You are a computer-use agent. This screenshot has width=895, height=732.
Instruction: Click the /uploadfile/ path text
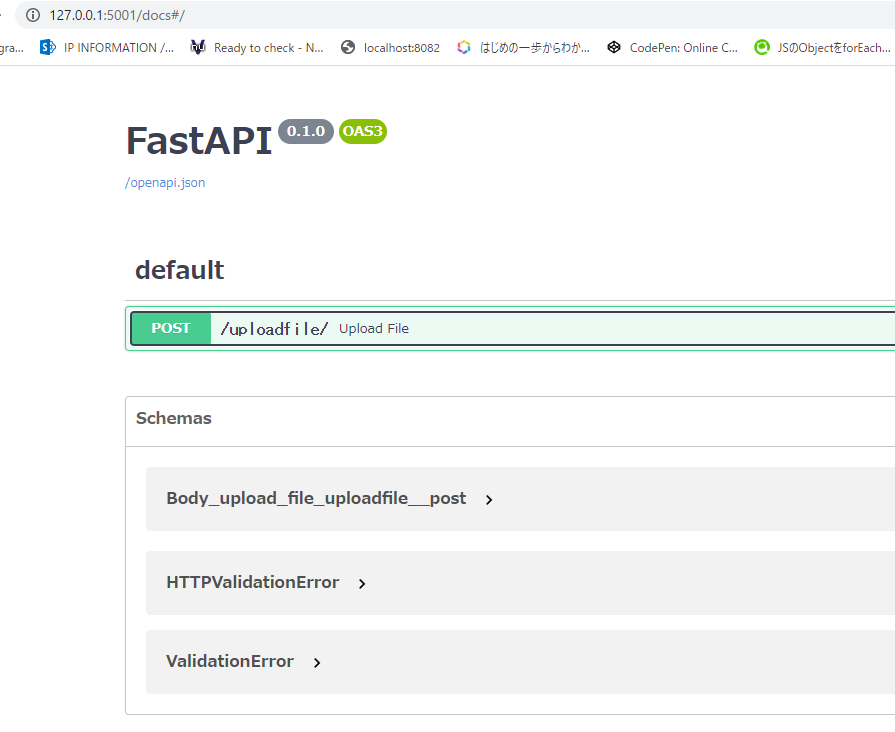pos(274,329)
